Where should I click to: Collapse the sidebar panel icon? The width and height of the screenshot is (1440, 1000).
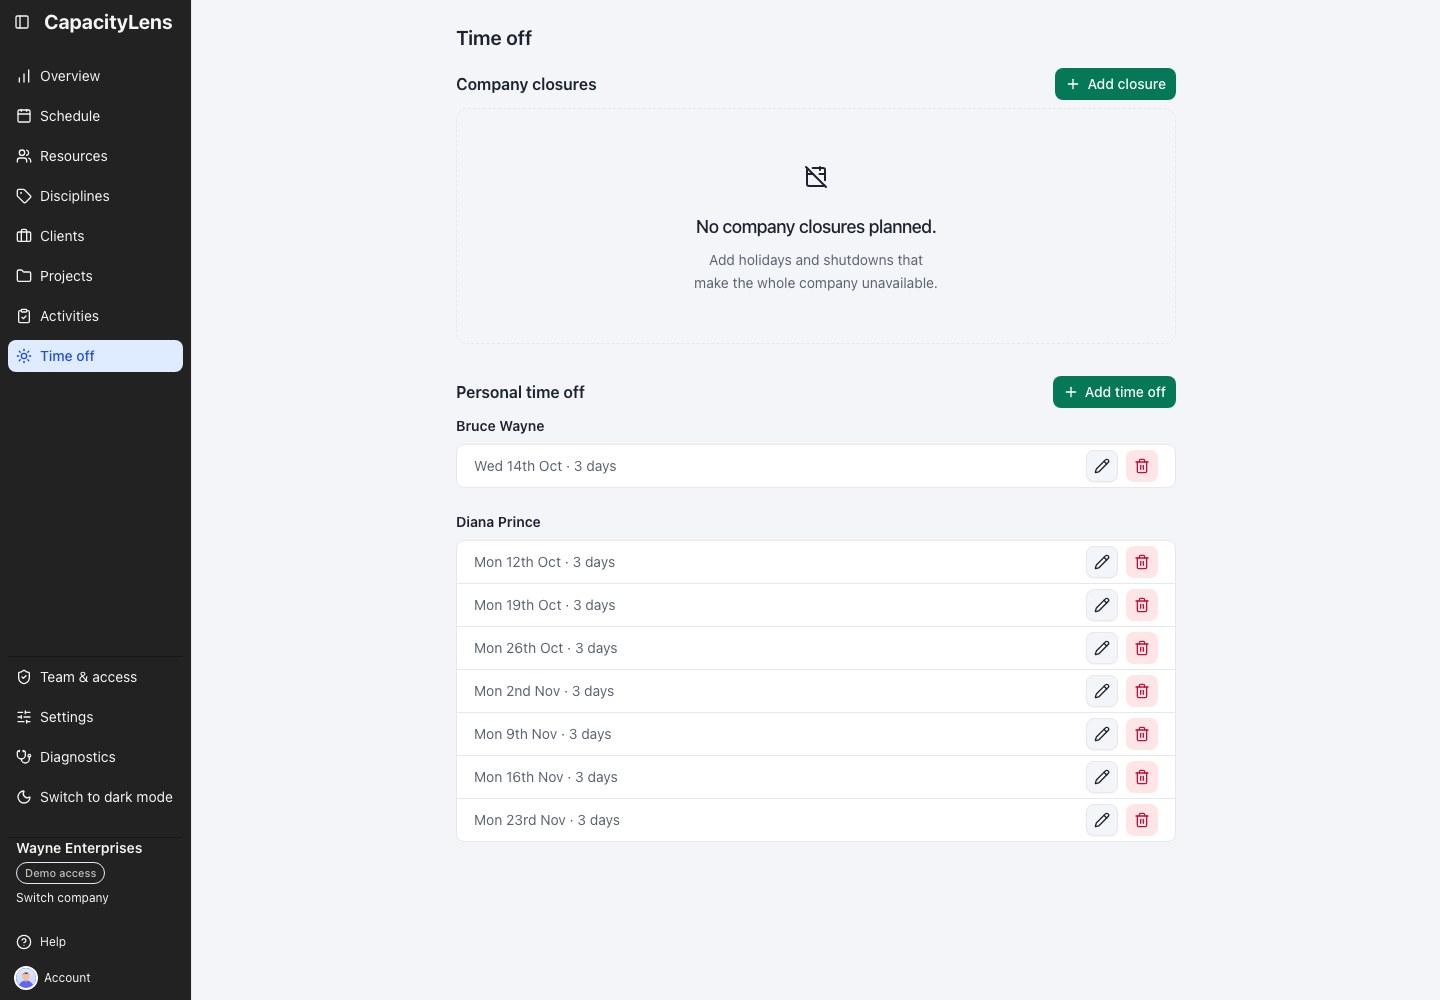point(22,22)
